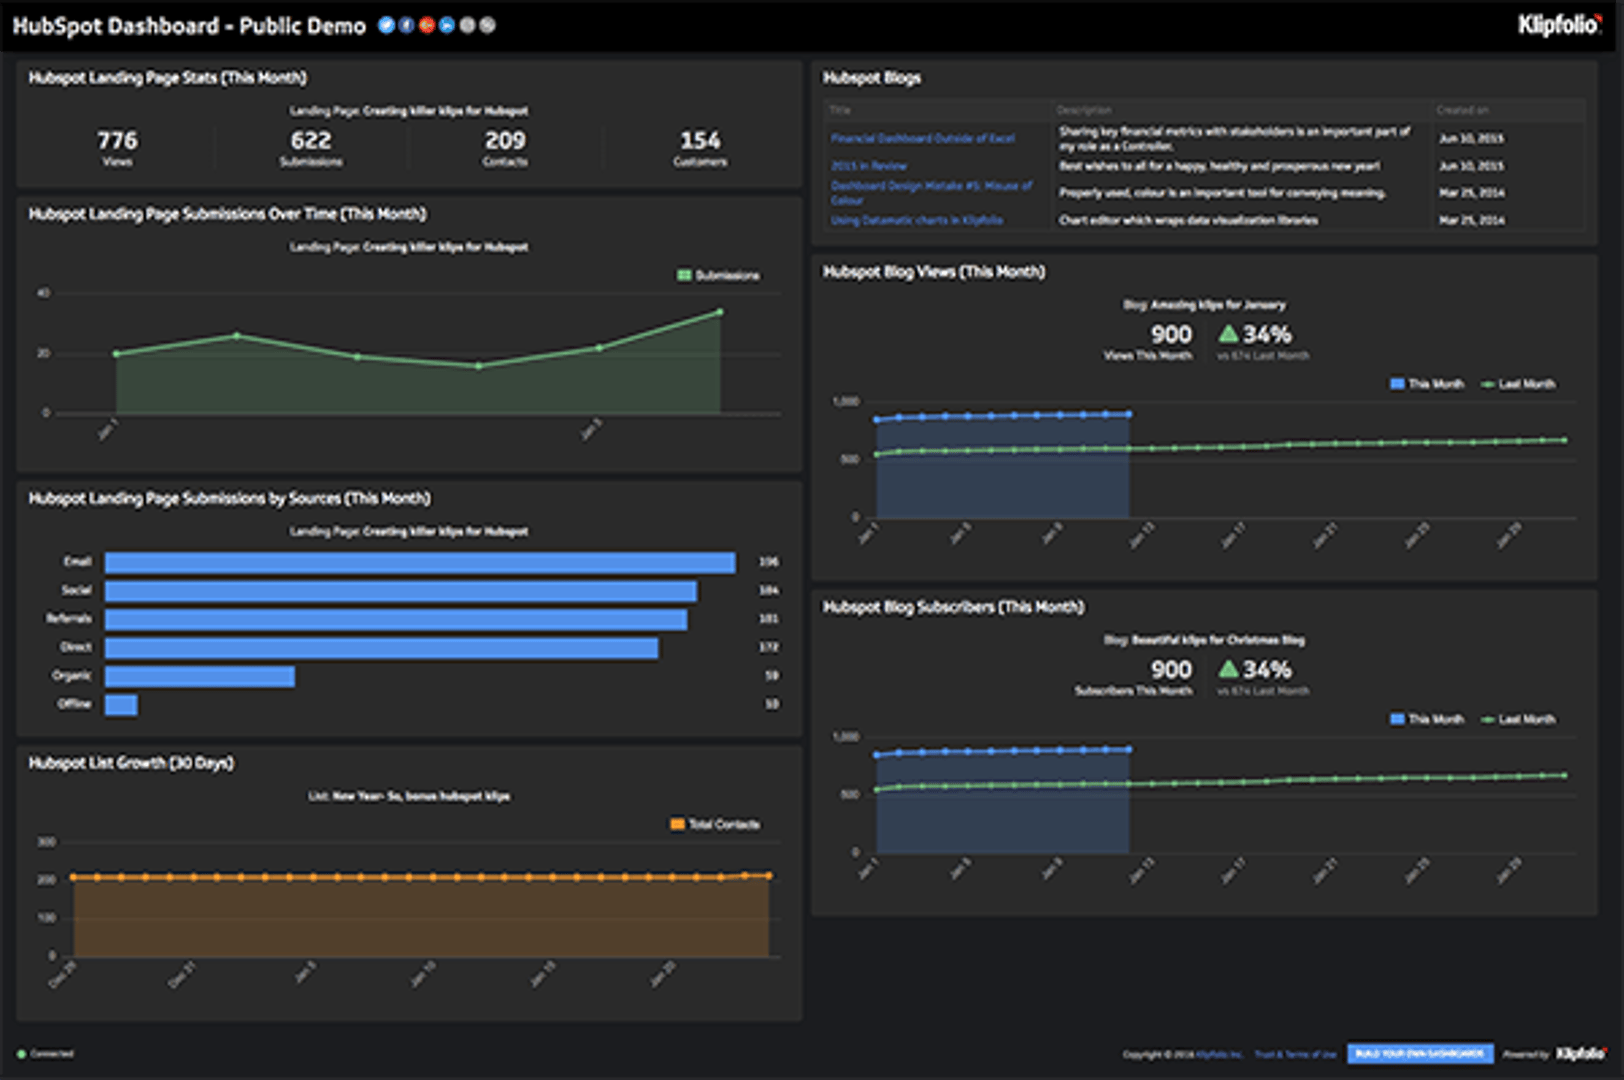Click the Google Plus share icon

pos(427,25)
